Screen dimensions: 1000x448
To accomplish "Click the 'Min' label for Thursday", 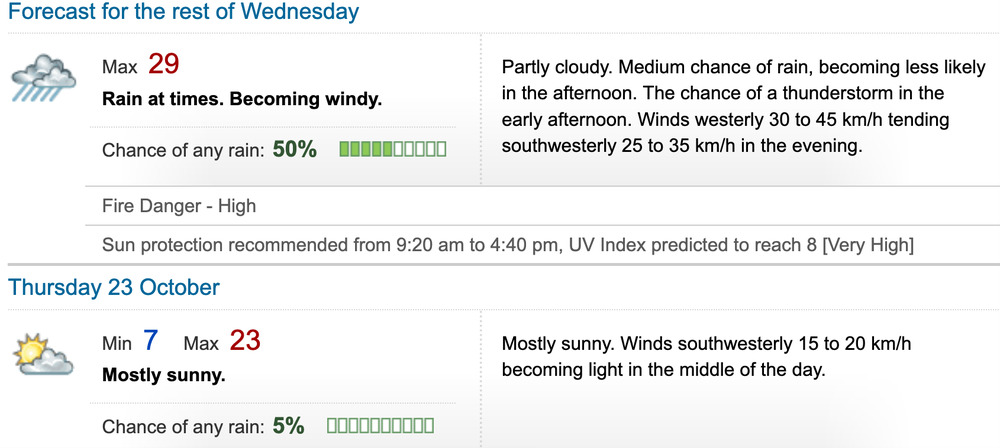I will point(117,343).
